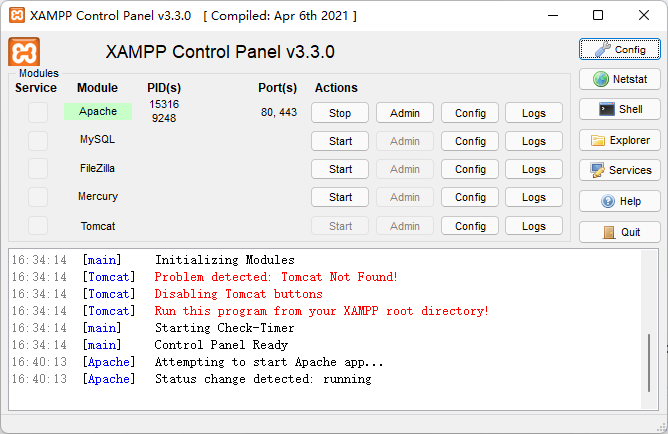This screenshot has height=434, width=668.
Task: Click log line 'Initializing Modules'
Action: pyautogui.click(x=225, y=260)
